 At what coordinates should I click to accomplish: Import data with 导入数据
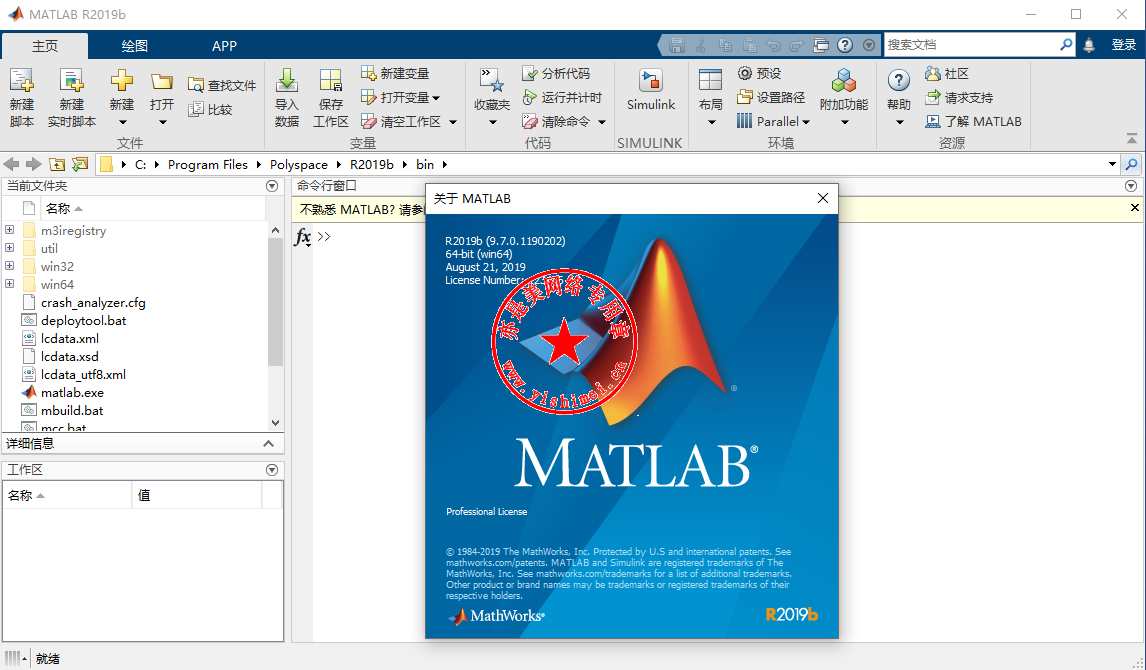click(286, 98)
